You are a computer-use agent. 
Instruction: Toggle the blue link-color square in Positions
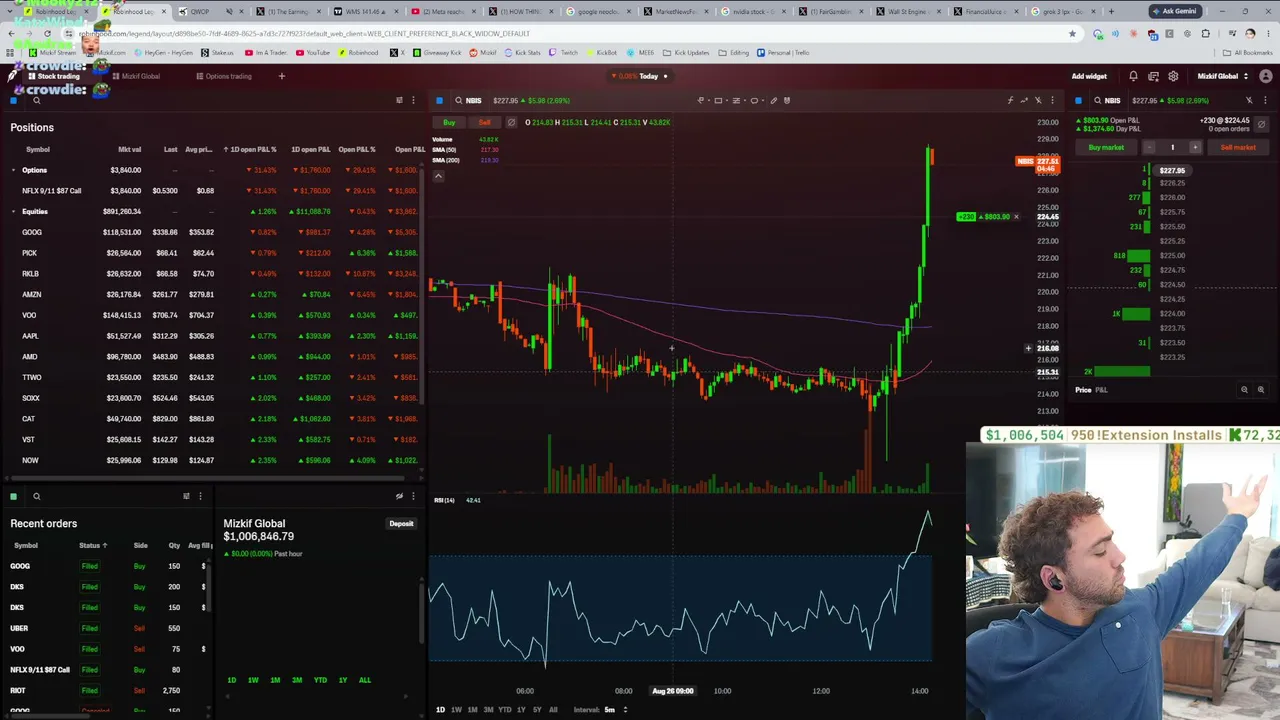point(13,100)
